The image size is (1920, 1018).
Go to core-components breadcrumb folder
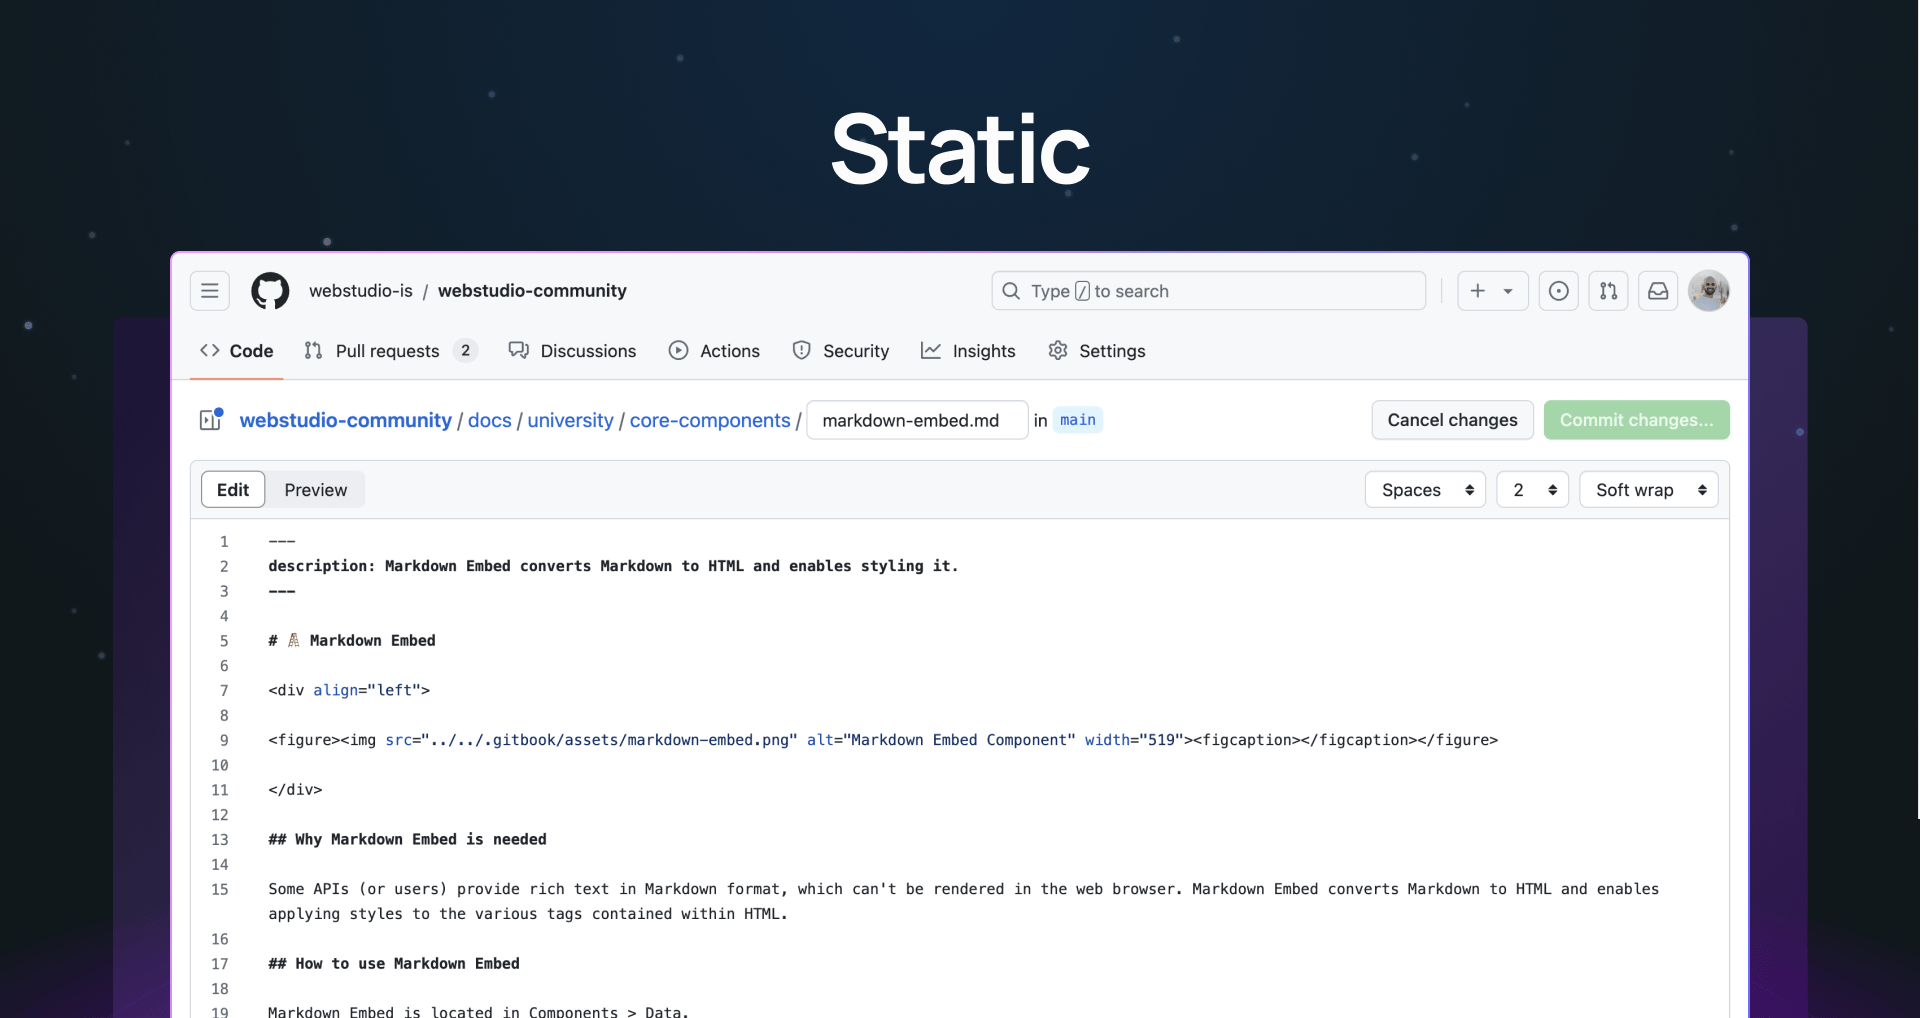710,421
